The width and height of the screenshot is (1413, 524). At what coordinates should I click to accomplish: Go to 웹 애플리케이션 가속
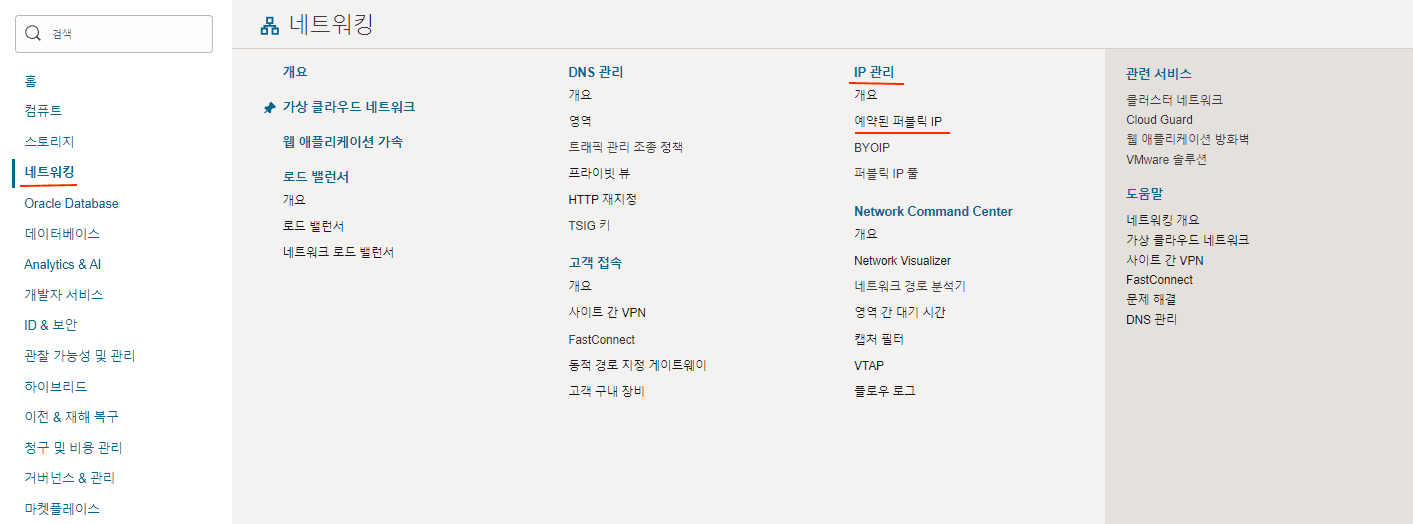pyautogui.click(x=342, y=142)
